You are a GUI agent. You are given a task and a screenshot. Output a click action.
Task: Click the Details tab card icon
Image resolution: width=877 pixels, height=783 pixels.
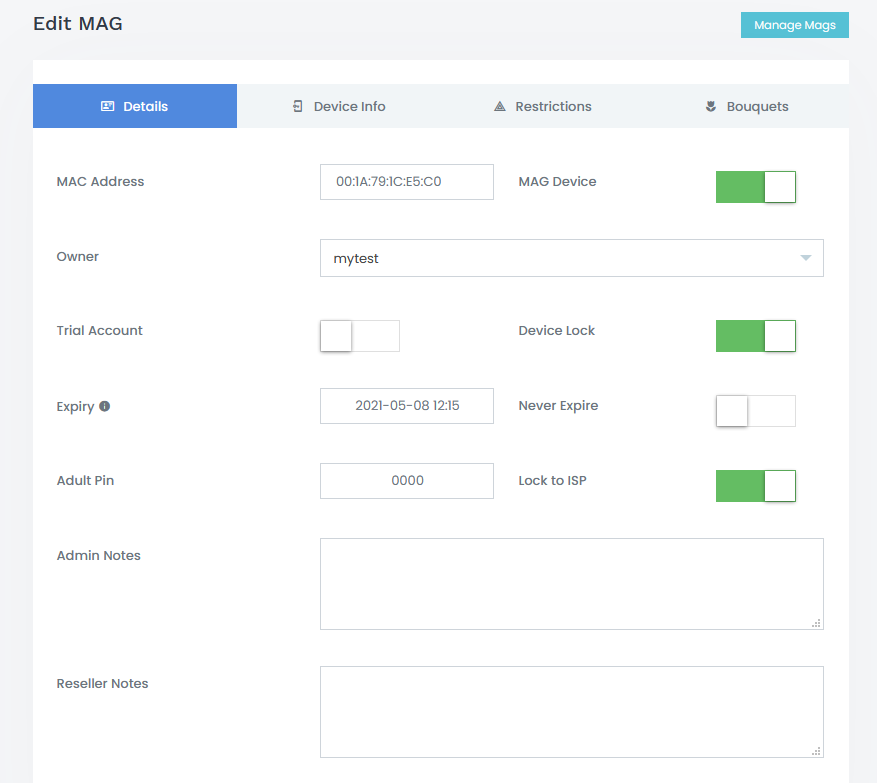108,107
